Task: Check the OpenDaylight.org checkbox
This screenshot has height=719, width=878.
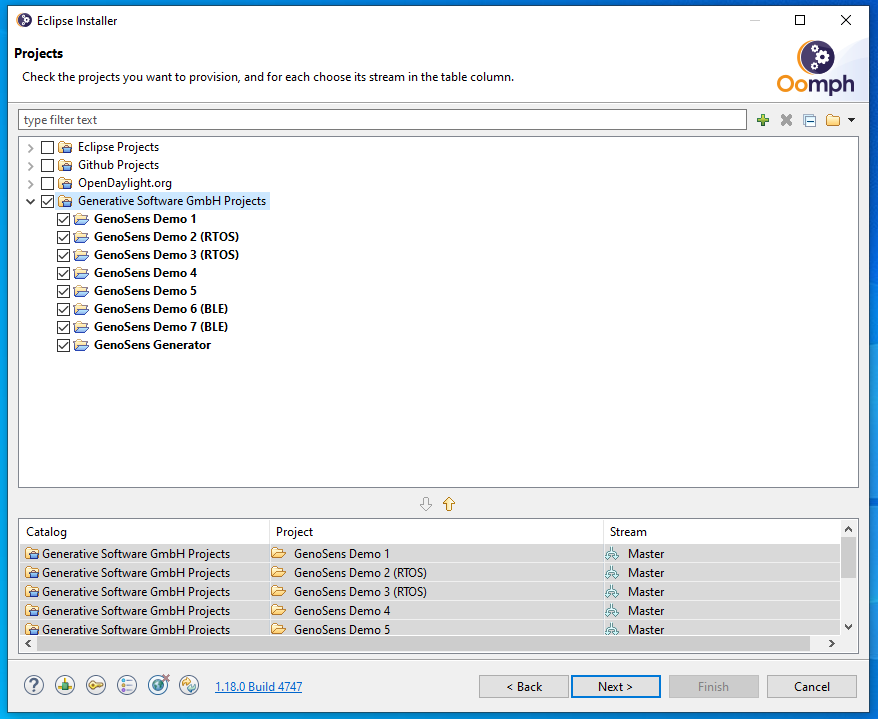Action: pos(48,183)
